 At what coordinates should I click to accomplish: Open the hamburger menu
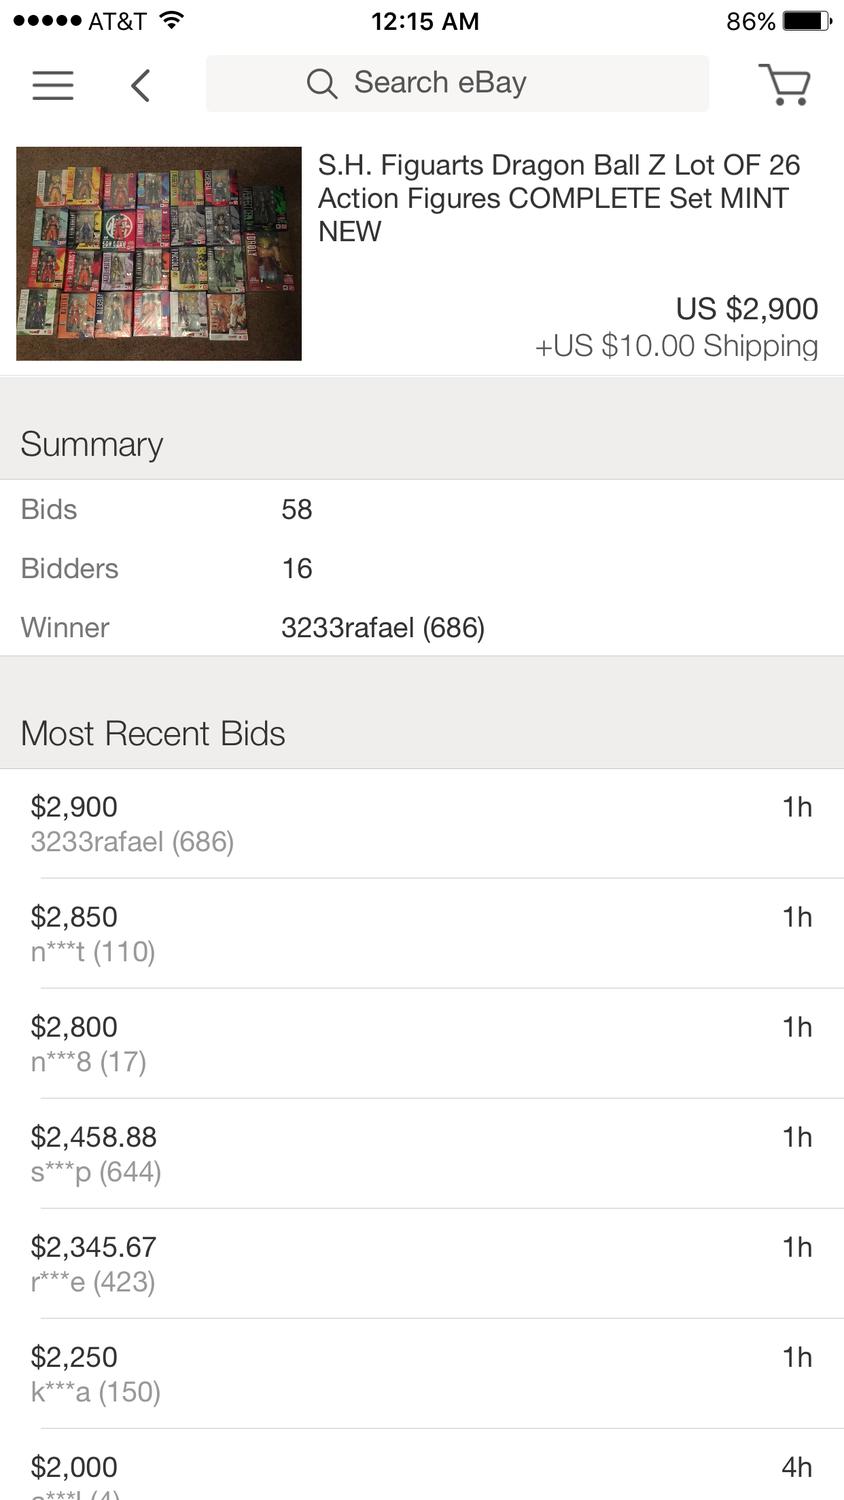(53, 85)
